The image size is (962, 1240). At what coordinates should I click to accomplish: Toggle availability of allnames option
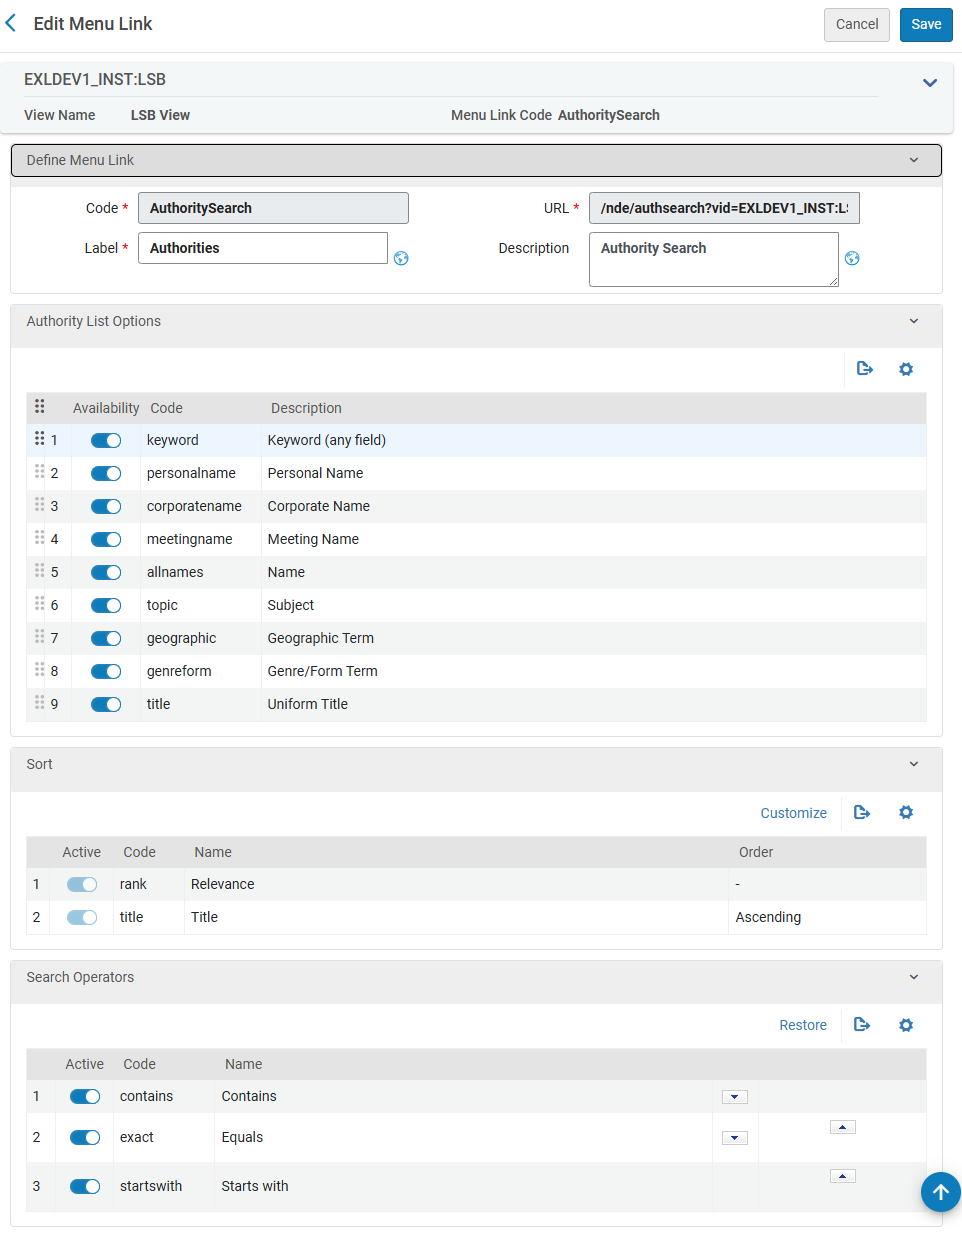[106, 572]
